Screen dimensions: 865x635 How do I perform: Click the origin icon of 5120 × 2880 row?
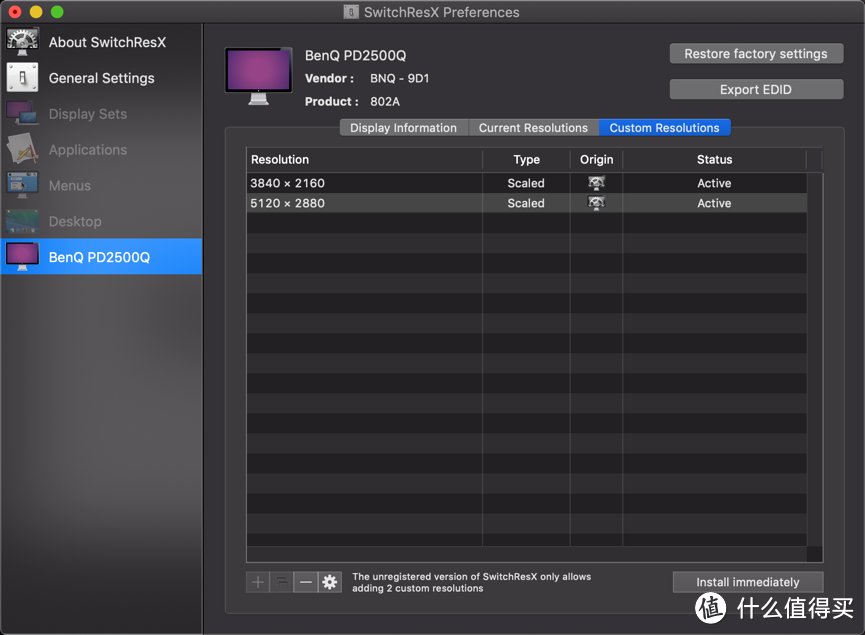coord(596,203)
